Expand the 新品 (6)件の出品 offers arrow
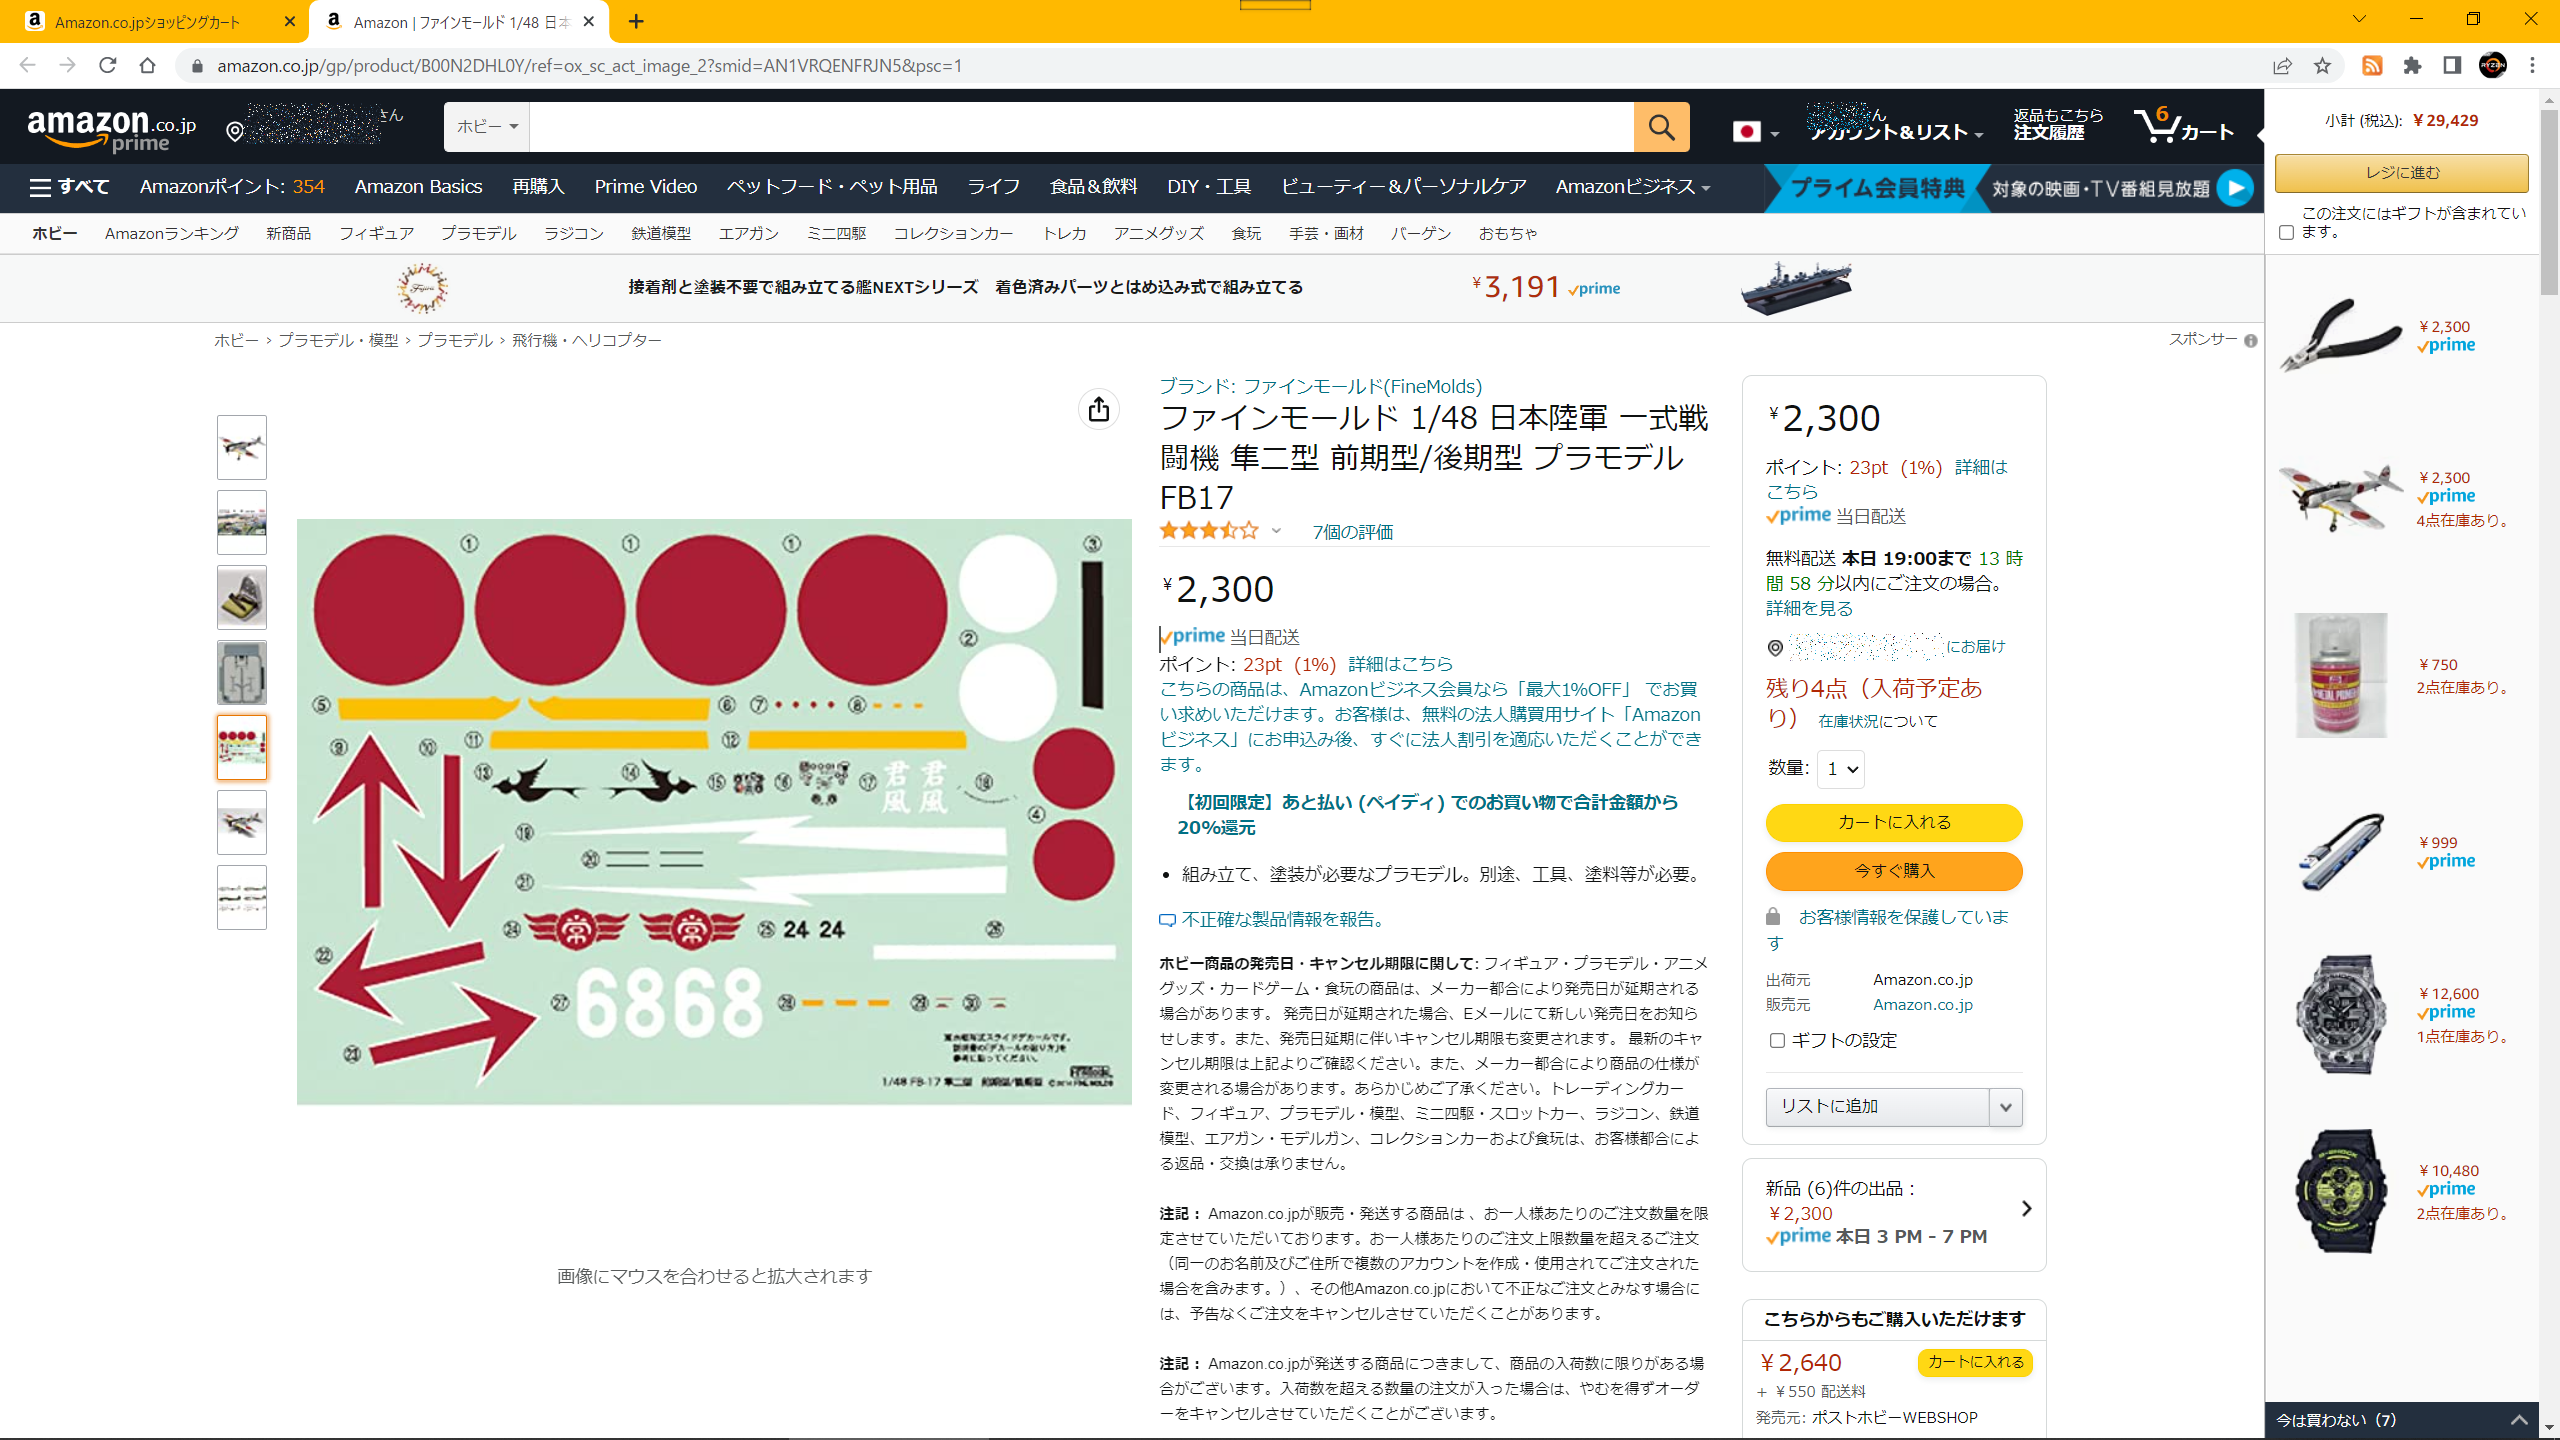The image size is (2560, 1440). [x=2027, y=1209]
